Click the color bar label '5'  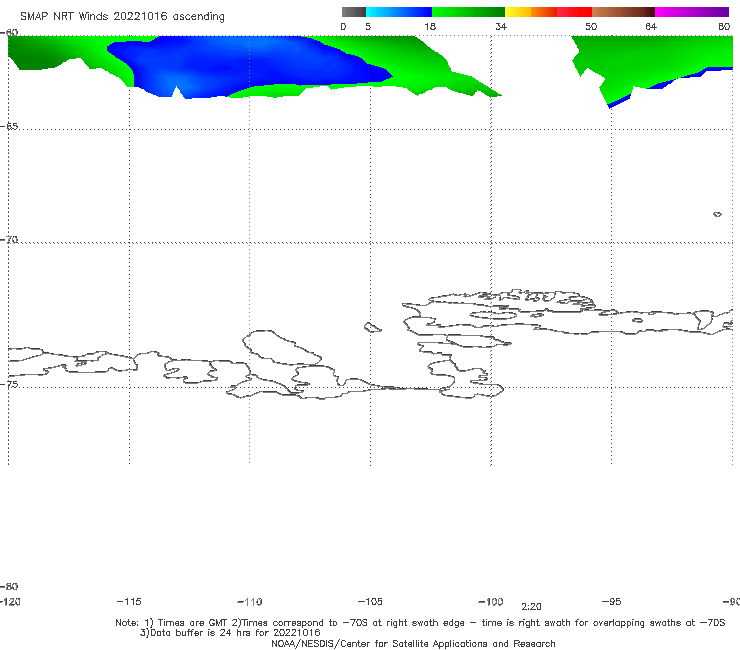pyautogui.click(x=368, y=26)
